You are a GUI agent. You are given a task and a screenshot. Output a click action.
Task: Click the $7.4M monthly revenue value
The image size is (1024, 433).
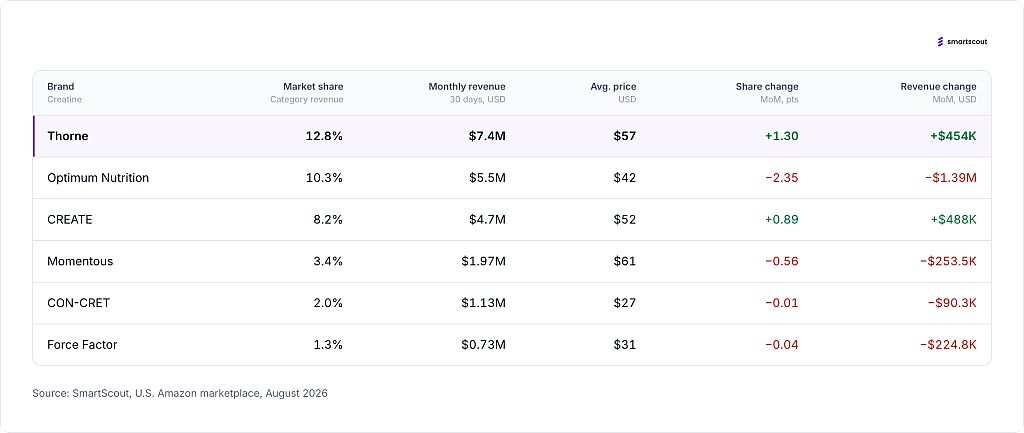487,136
